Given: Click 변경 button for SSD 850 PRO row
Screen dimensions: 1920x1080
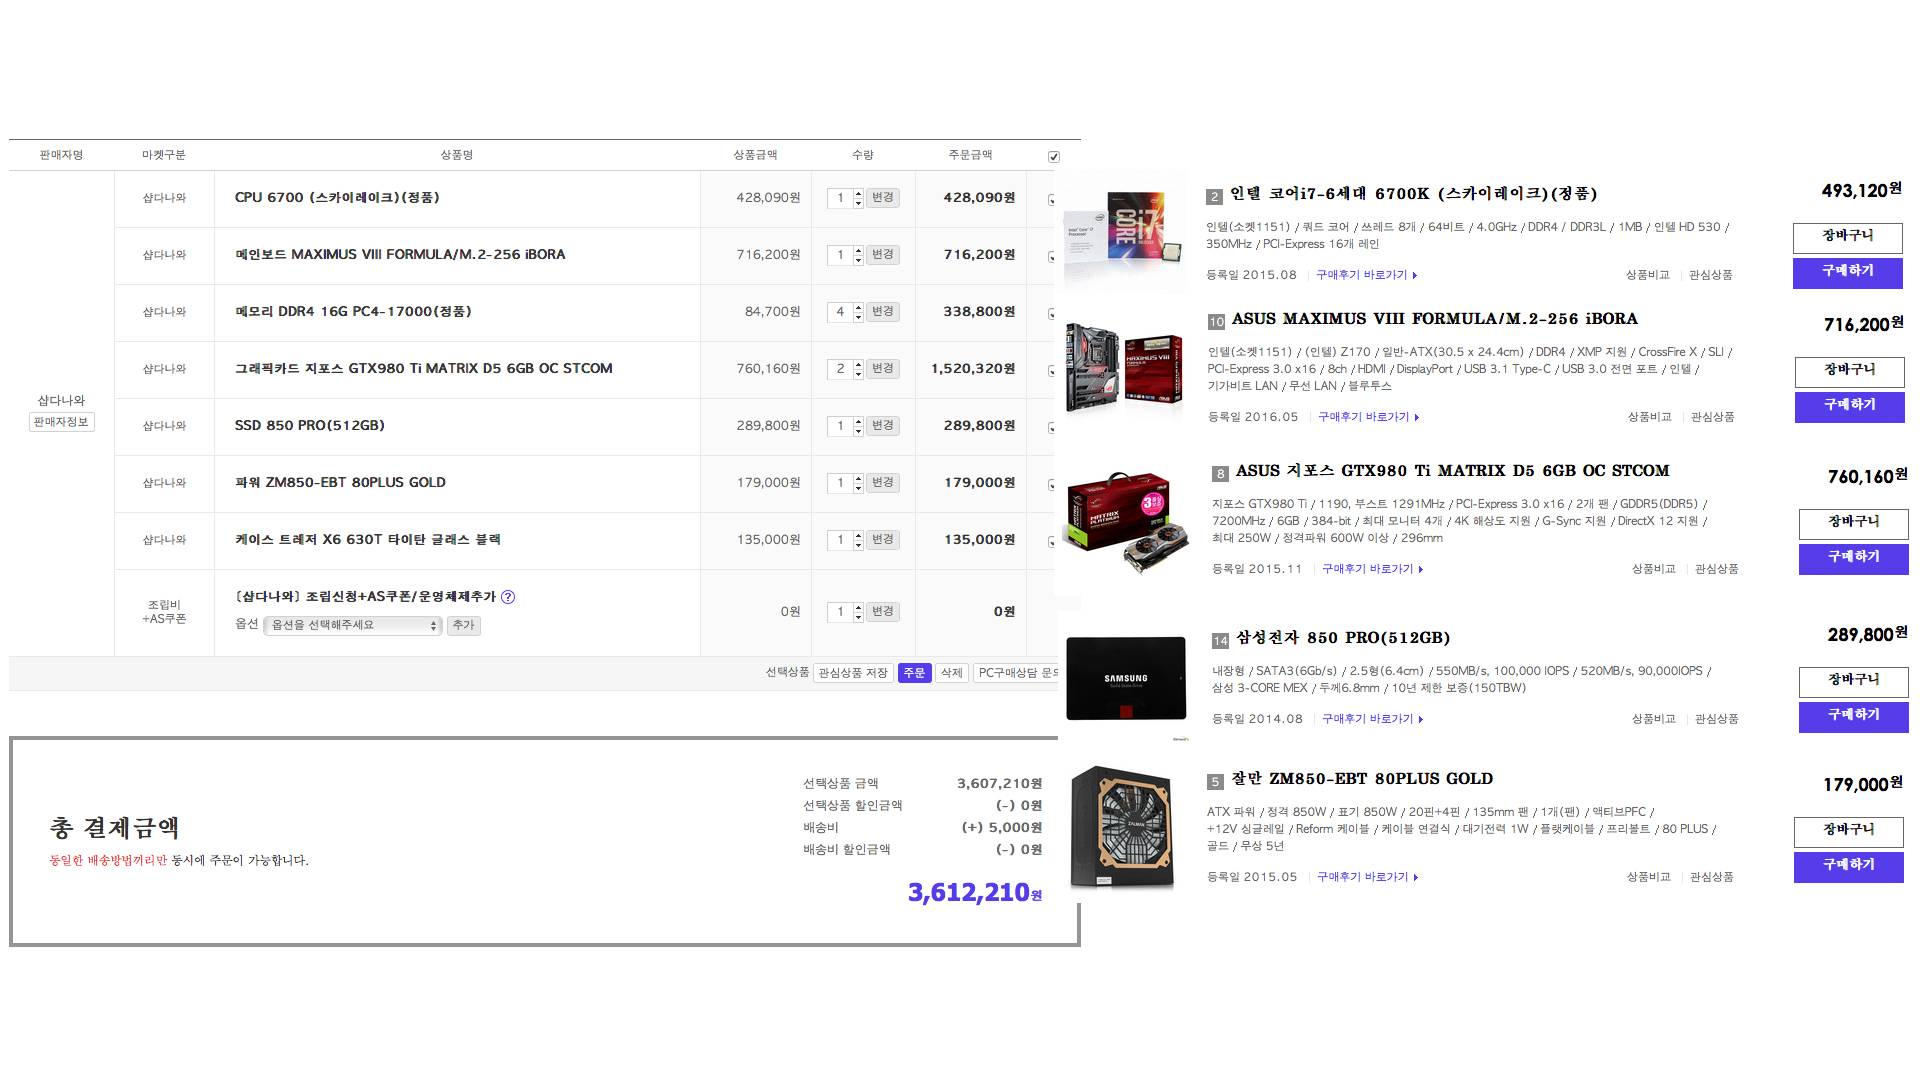Looking at the screenshot, I should click(882, 426).
